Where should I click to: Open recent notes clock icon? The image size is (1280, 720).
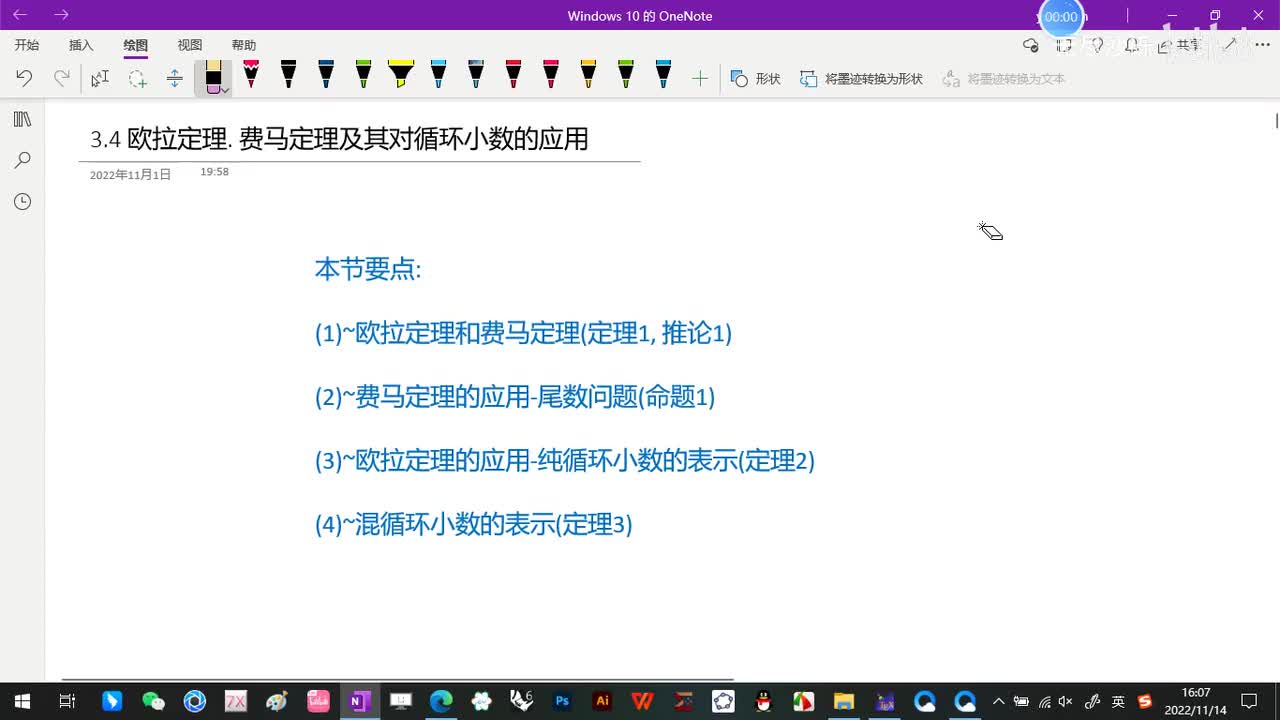(x=22, y=202)
